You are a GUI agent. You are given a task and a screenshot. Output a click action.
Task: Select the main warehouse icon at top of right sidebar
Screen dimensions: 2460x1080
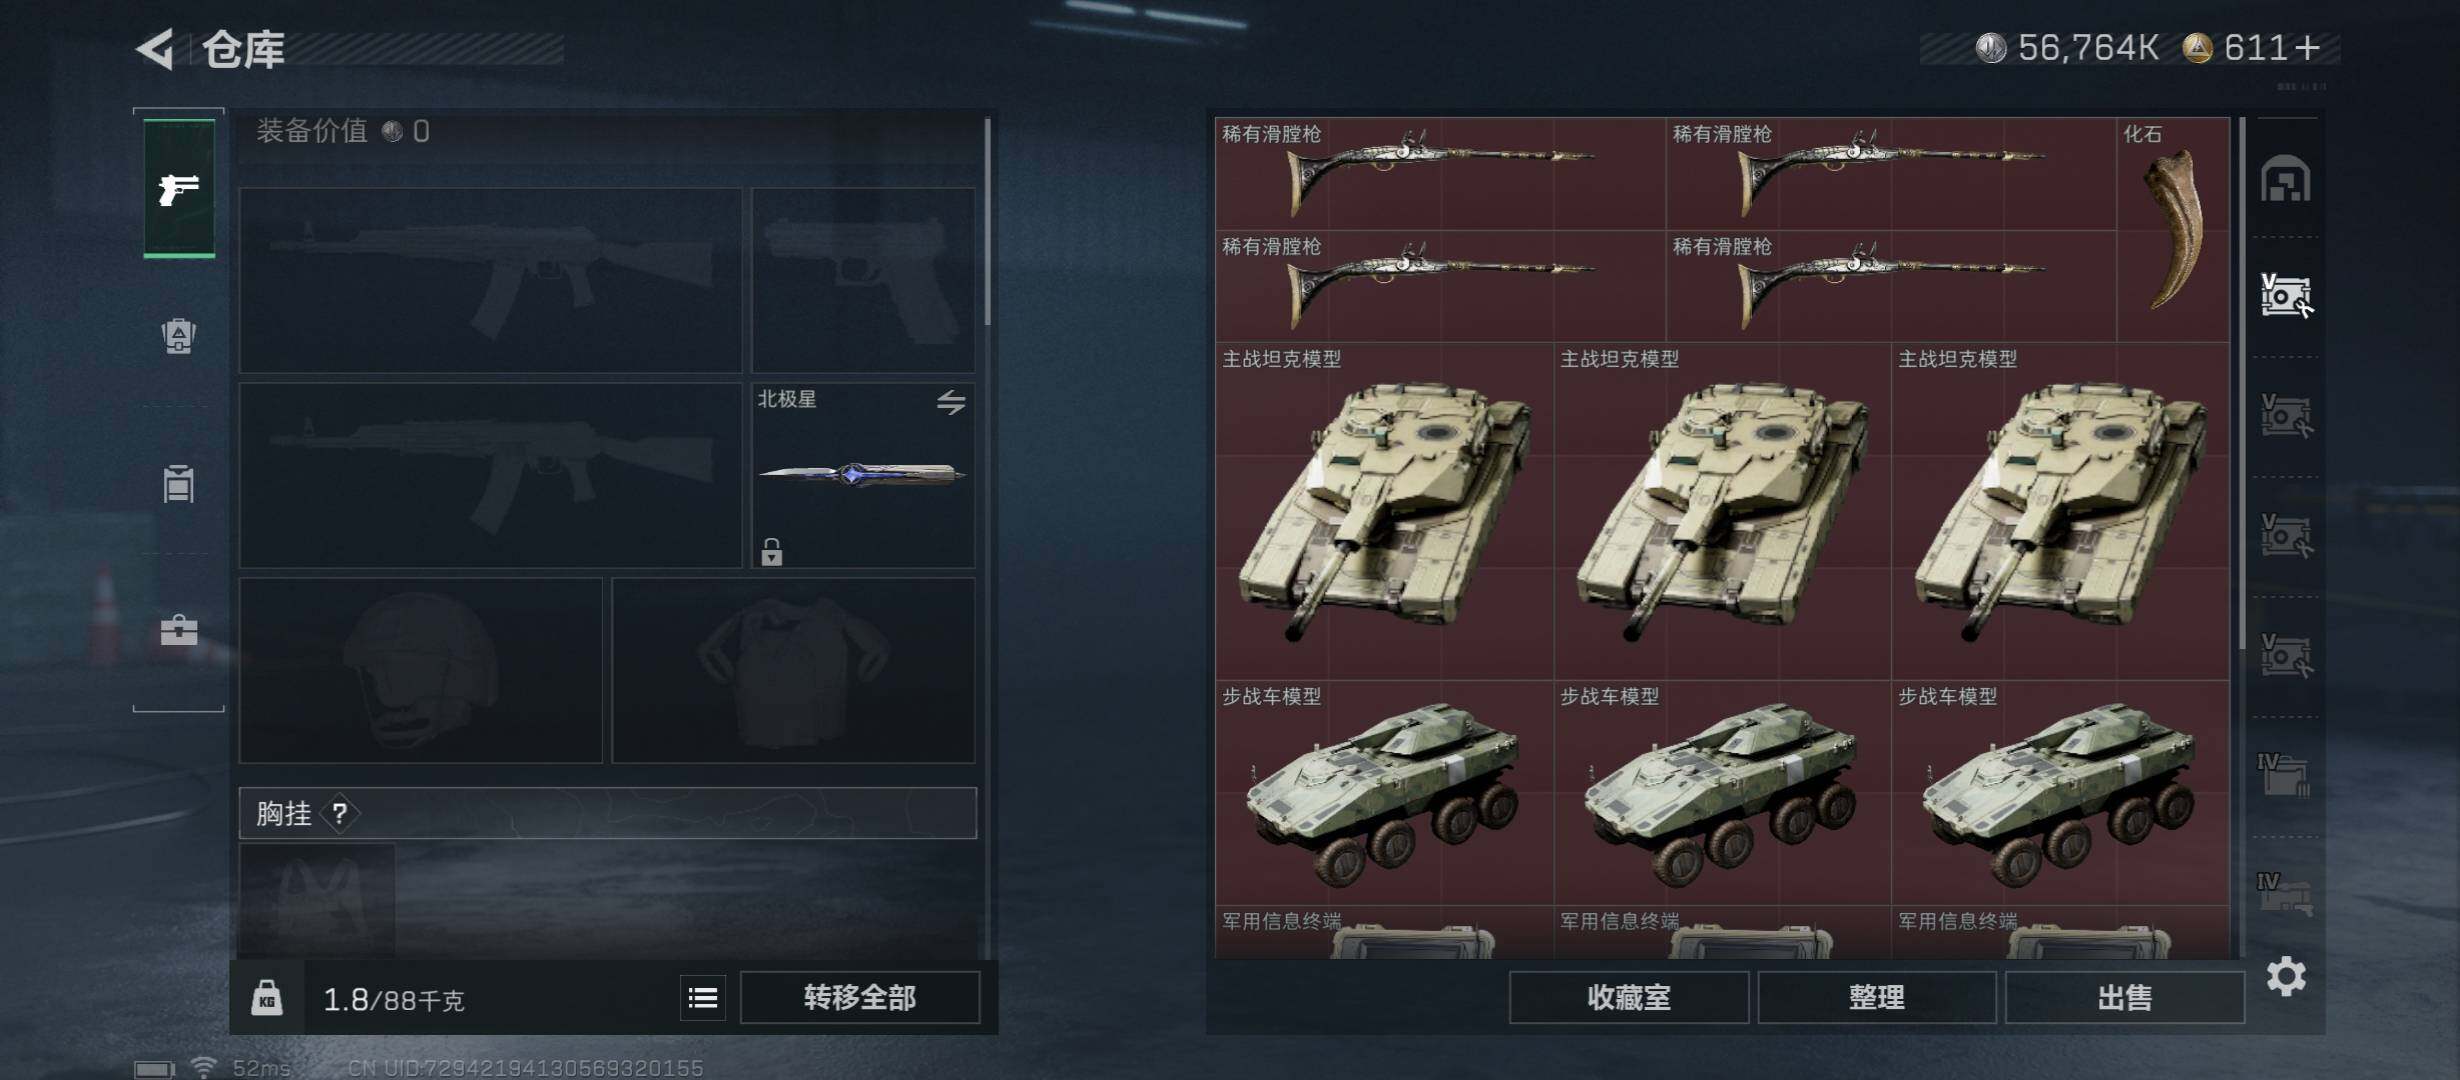tap(2286, 179)
